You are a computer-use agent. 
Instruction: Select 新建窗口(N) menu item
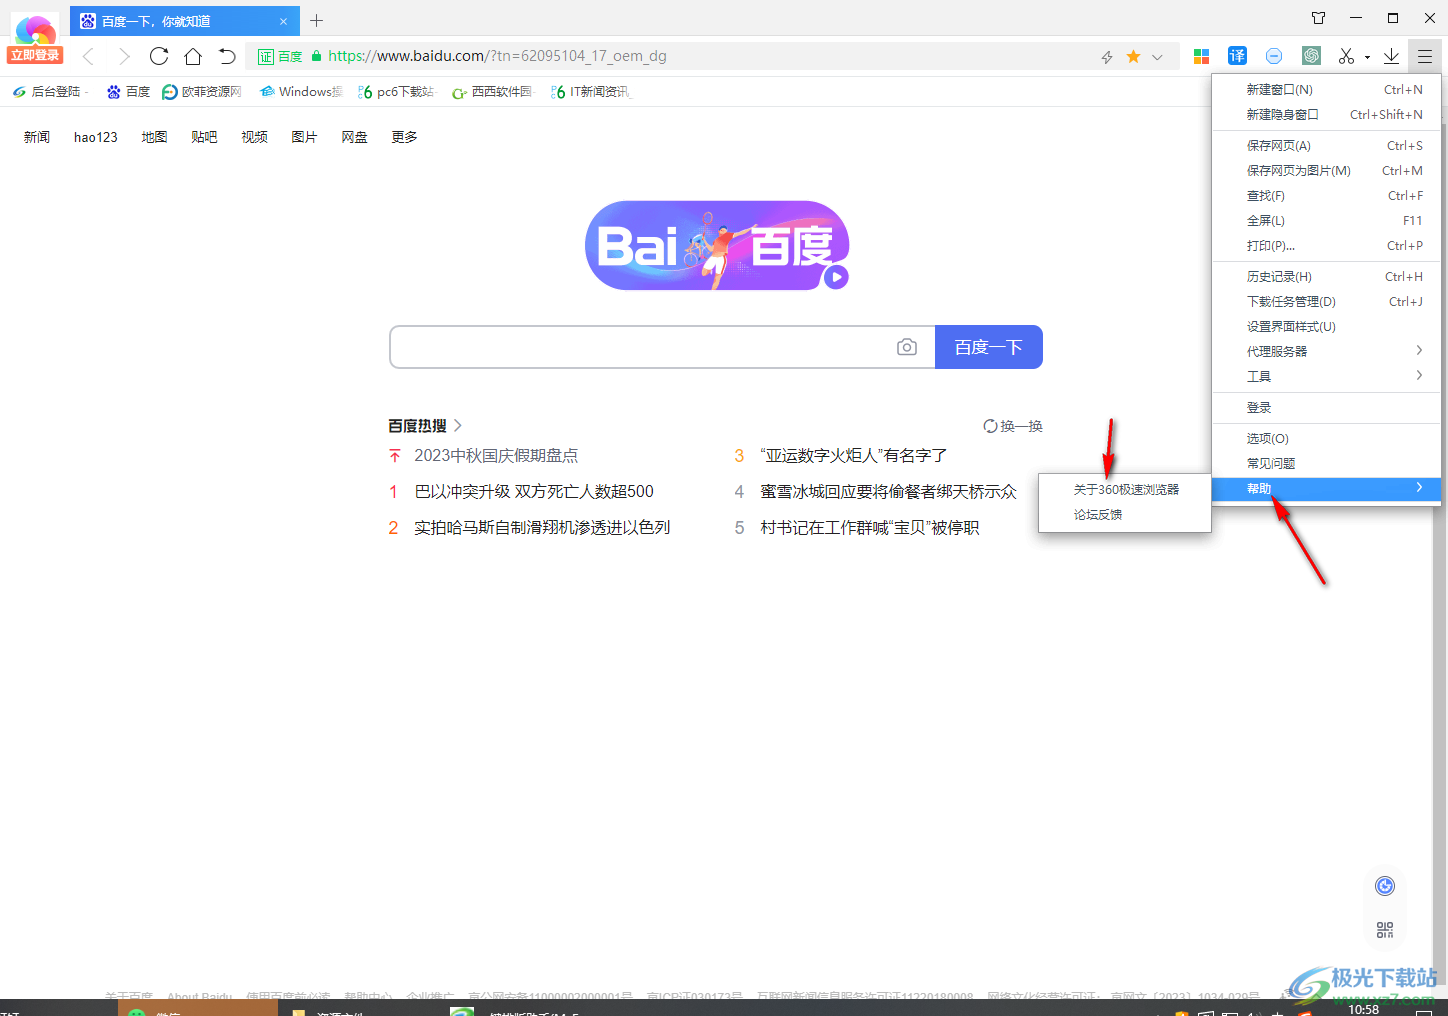click(1326, 90)
